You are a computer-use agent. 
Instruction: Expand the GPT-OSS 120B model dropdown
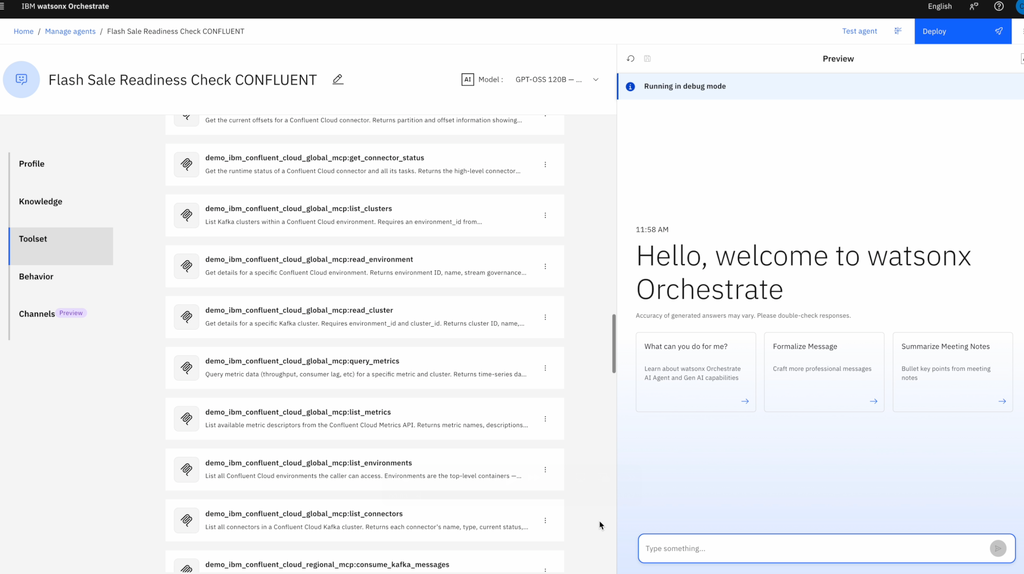(557, 80)
